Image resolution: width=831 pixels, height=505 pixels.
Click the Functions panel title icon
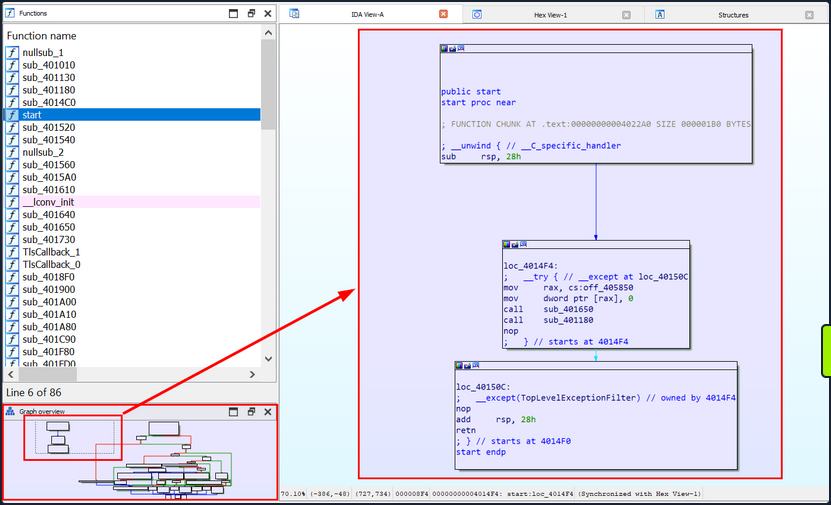coord(10,13)
